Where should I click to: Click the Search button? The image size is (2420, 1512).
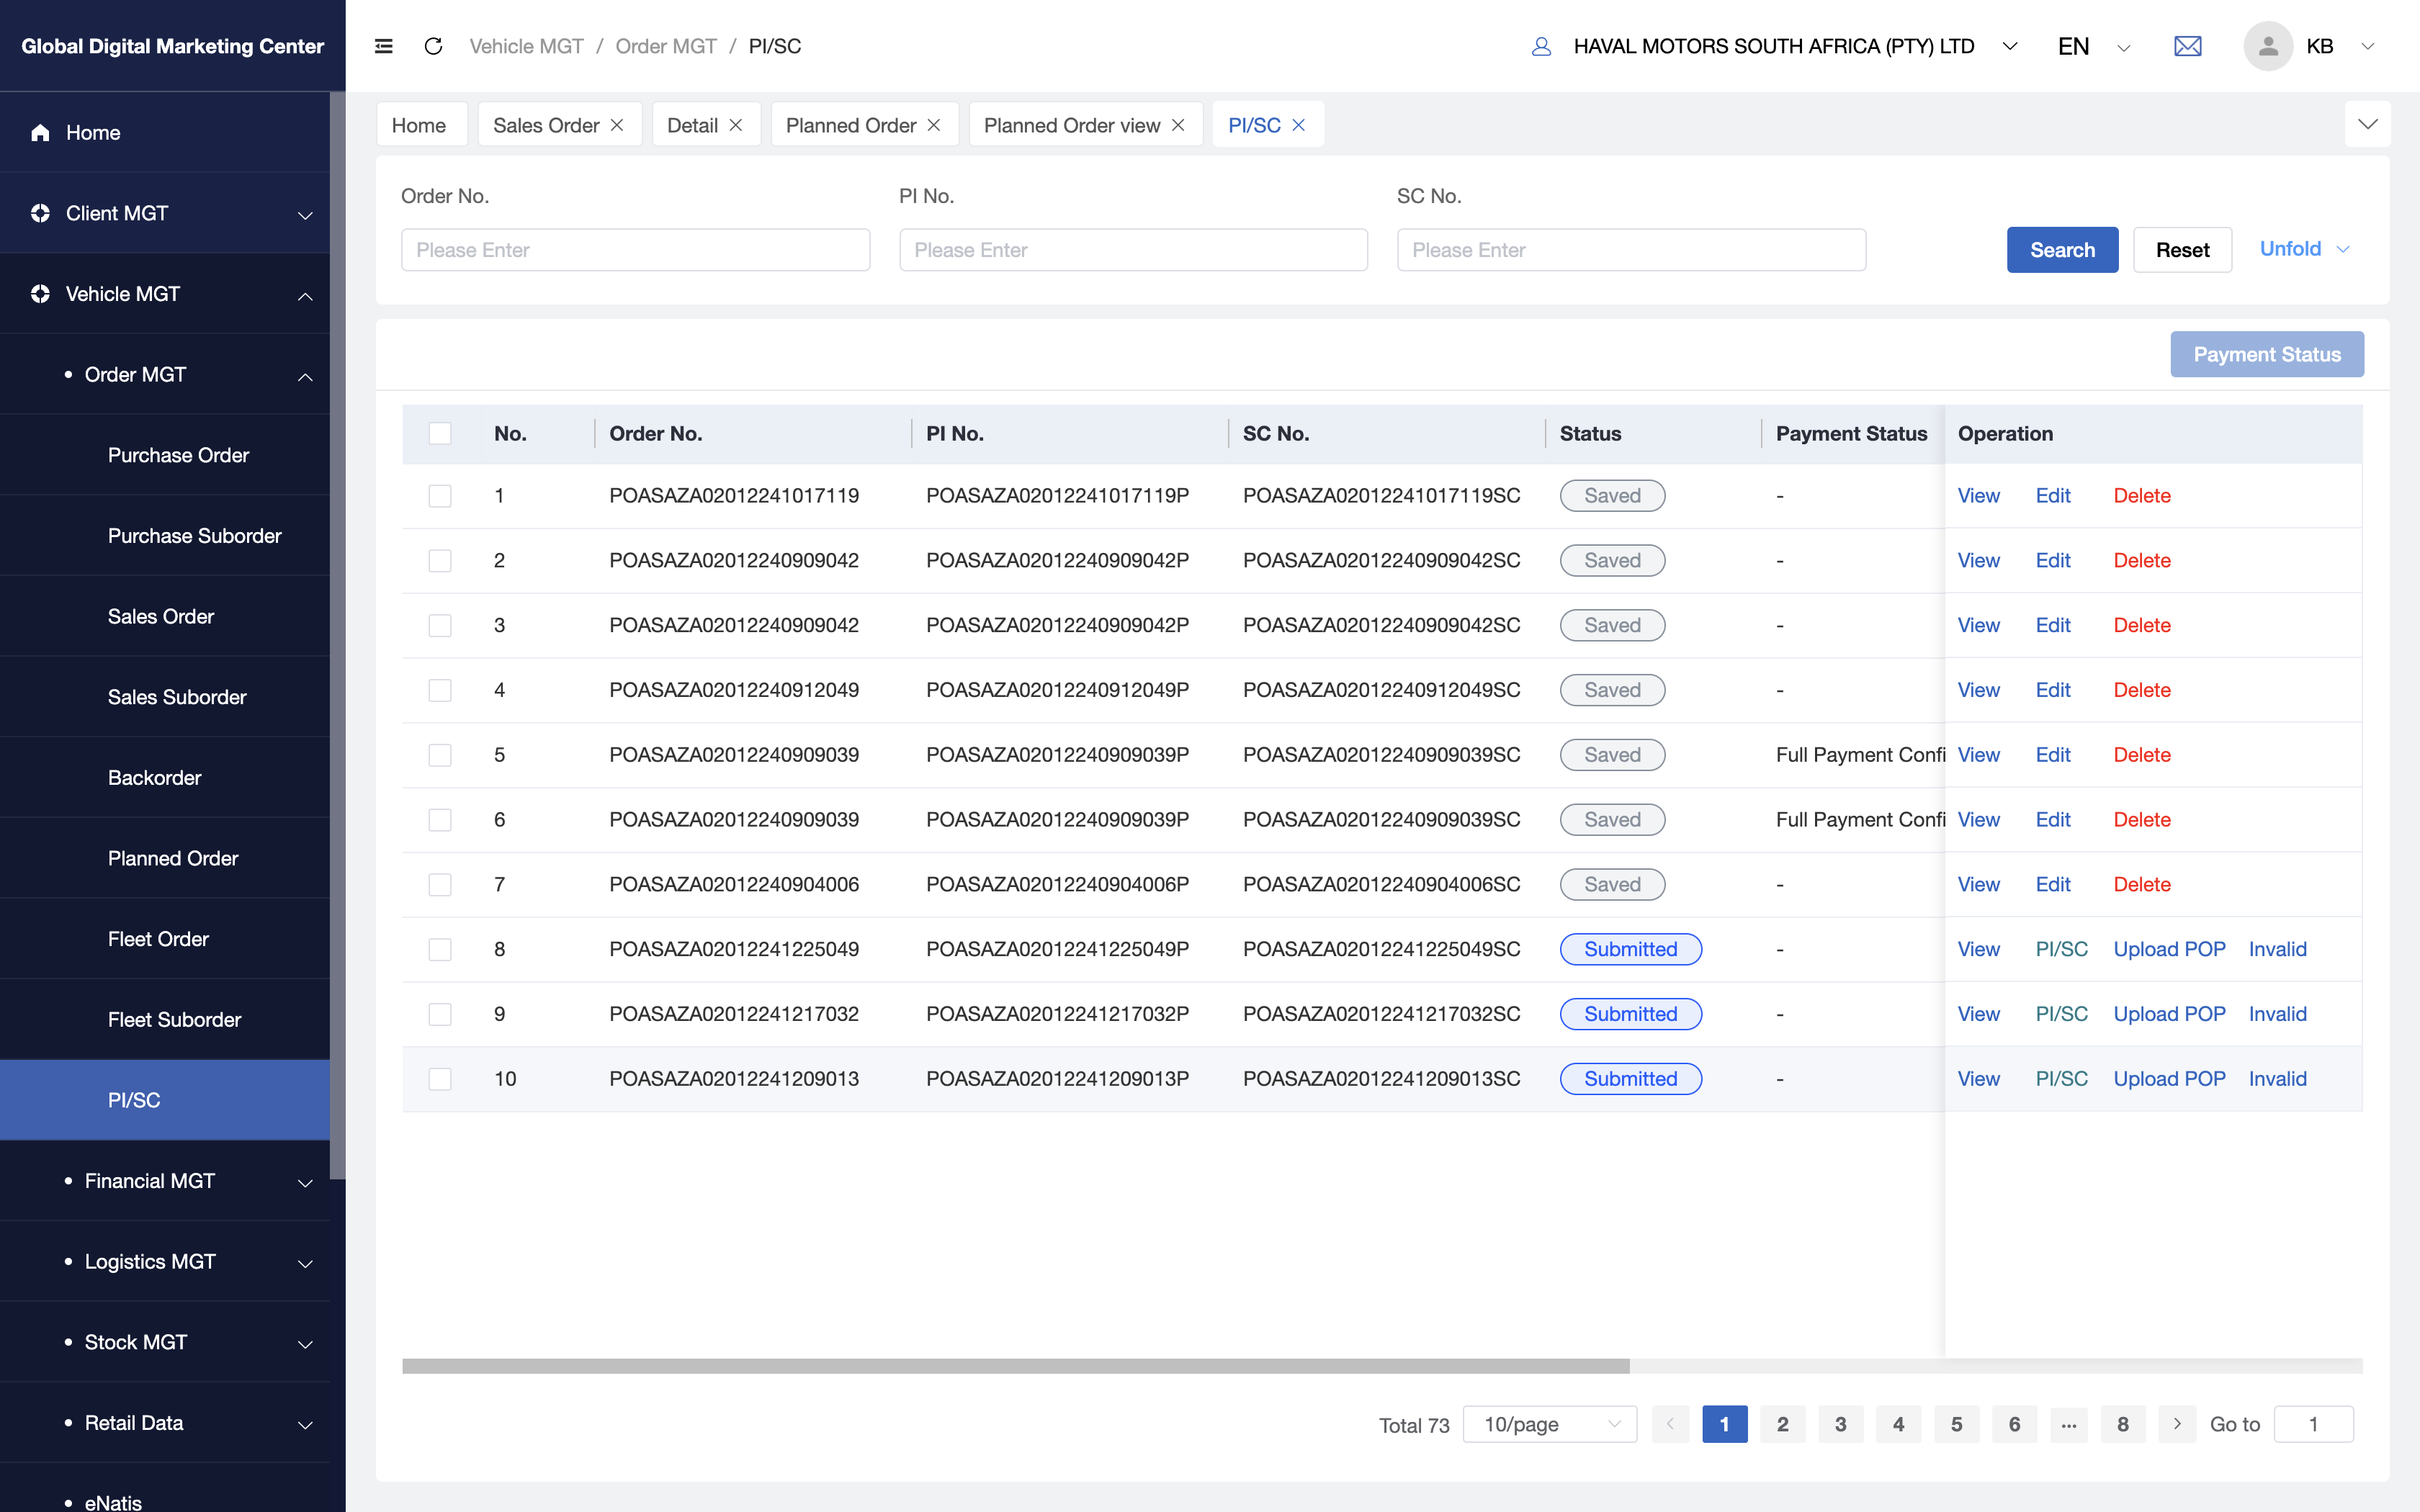pyautogui.click(x=2062, y=250)
